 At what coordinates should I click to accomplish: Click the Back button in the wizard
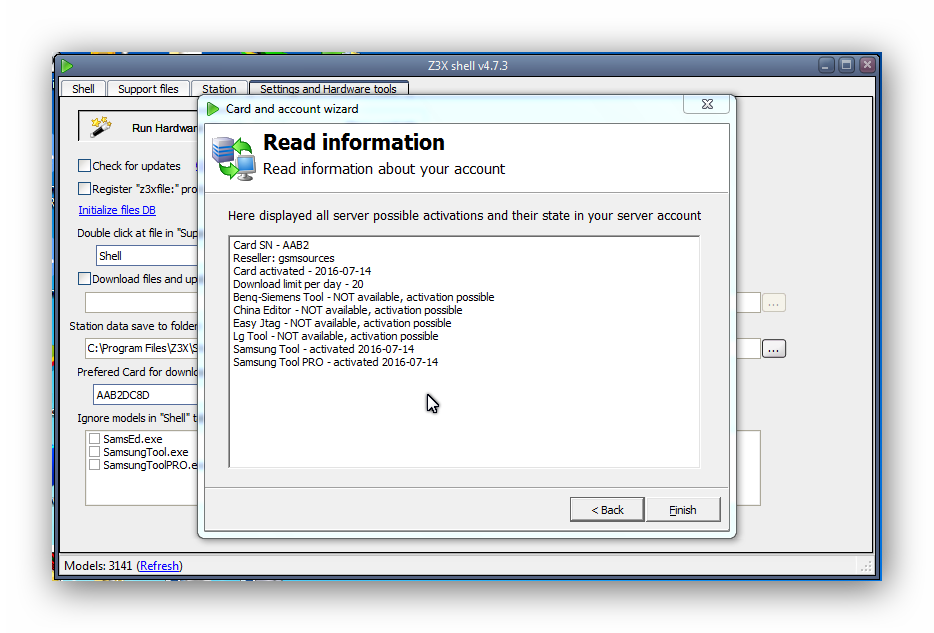point(607,510)
